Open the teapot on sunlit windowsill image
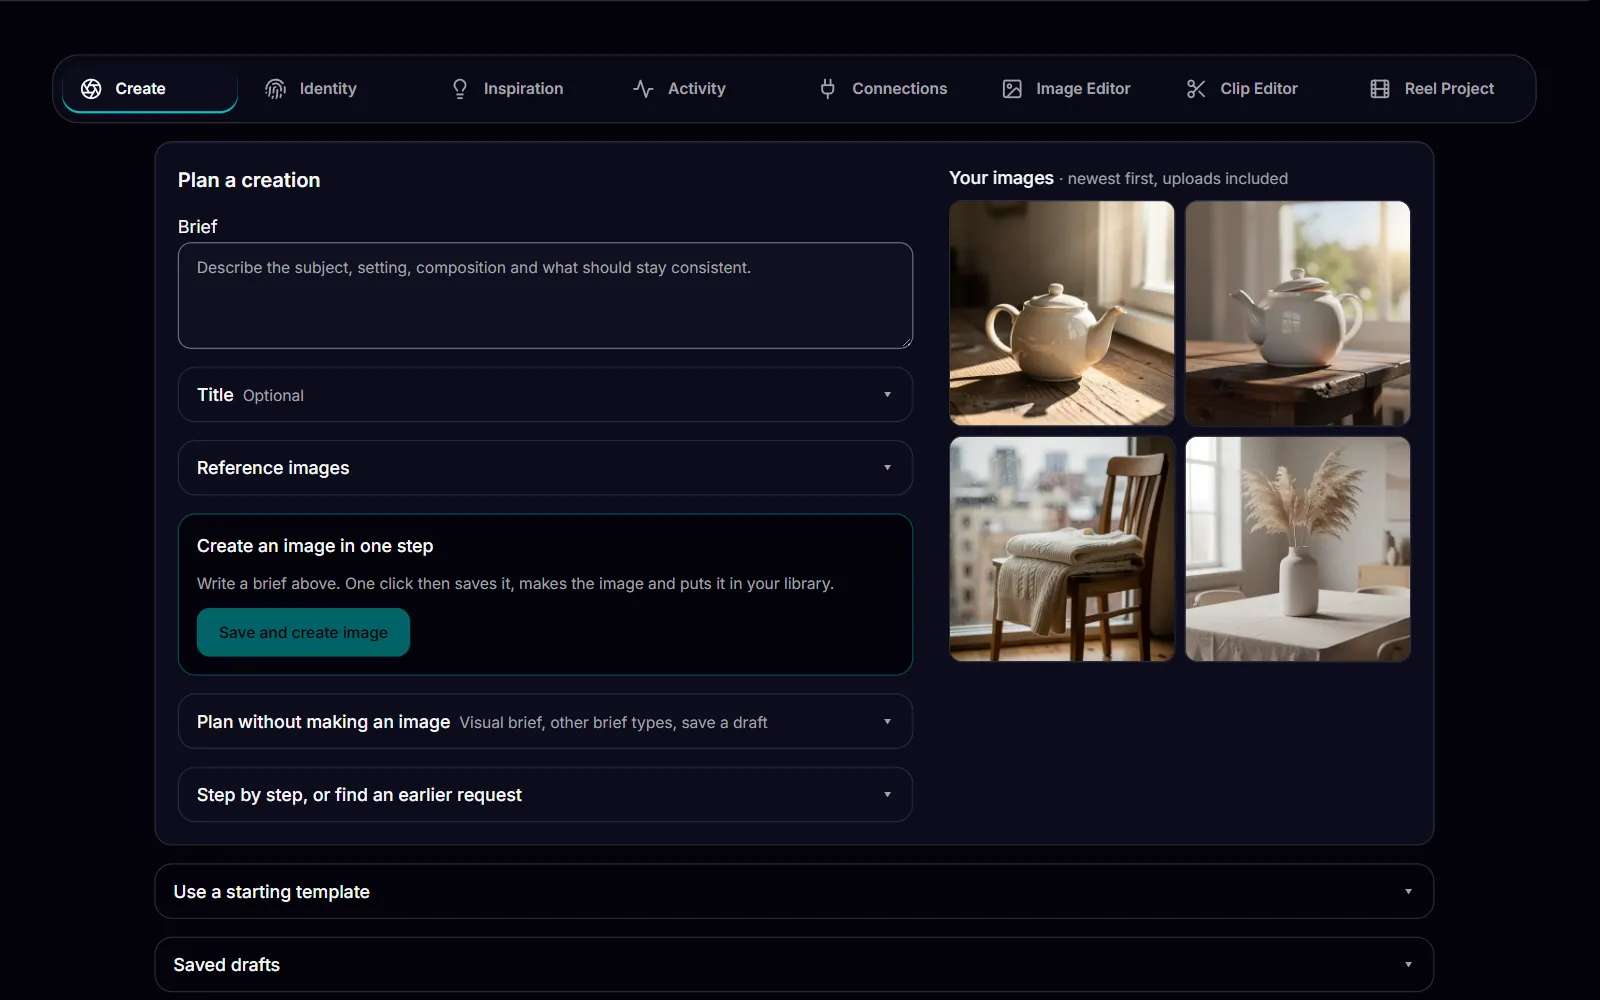 1062,313
